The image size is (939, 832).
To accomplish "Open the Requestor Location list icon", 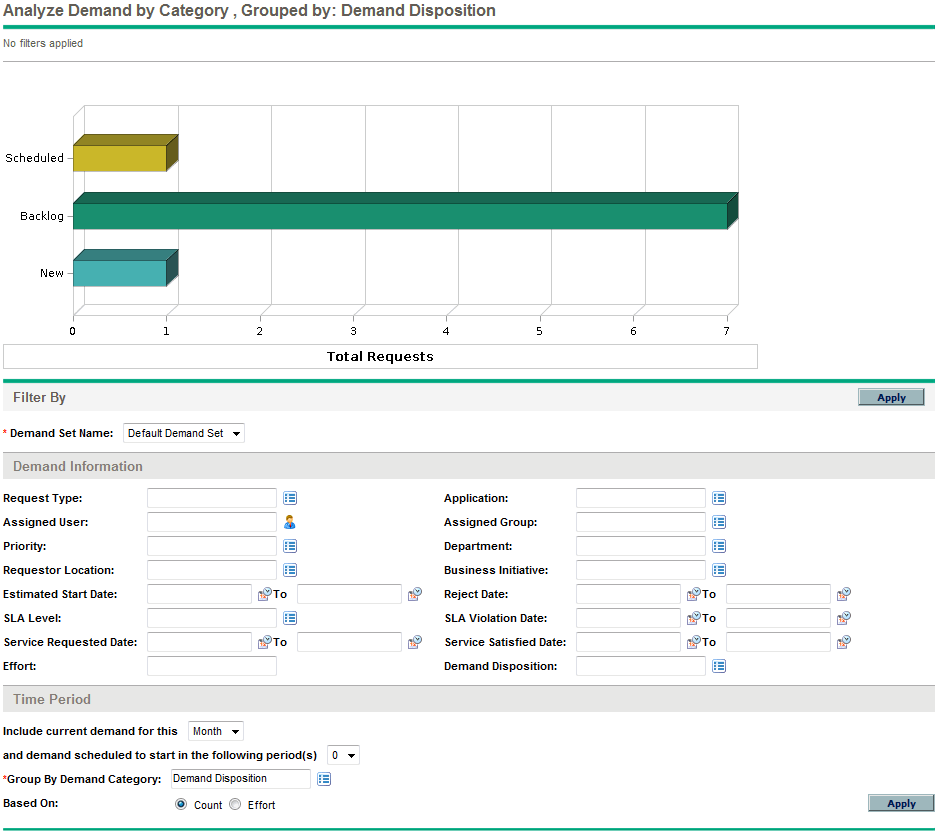I will [x=290, y=570].
